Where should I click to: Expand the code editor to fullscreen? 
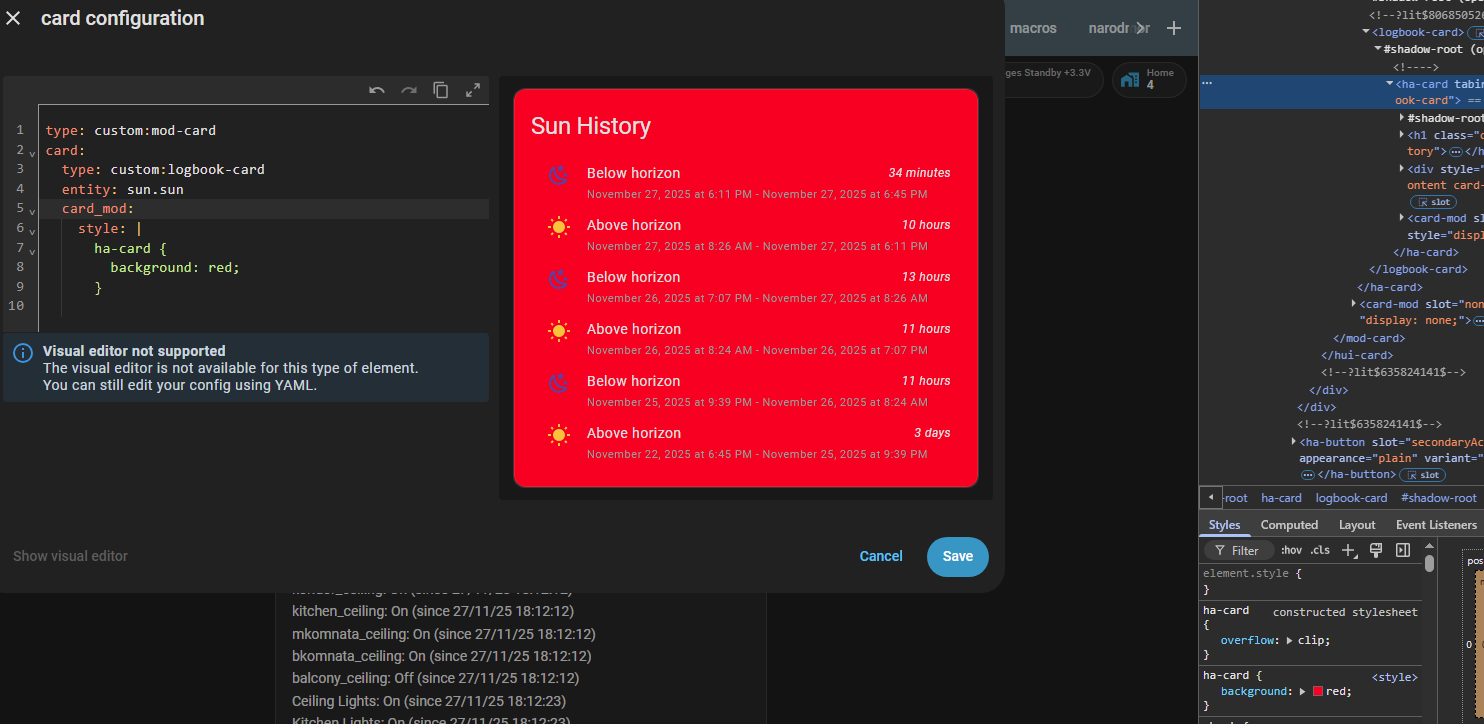click(x=473, y=90)
